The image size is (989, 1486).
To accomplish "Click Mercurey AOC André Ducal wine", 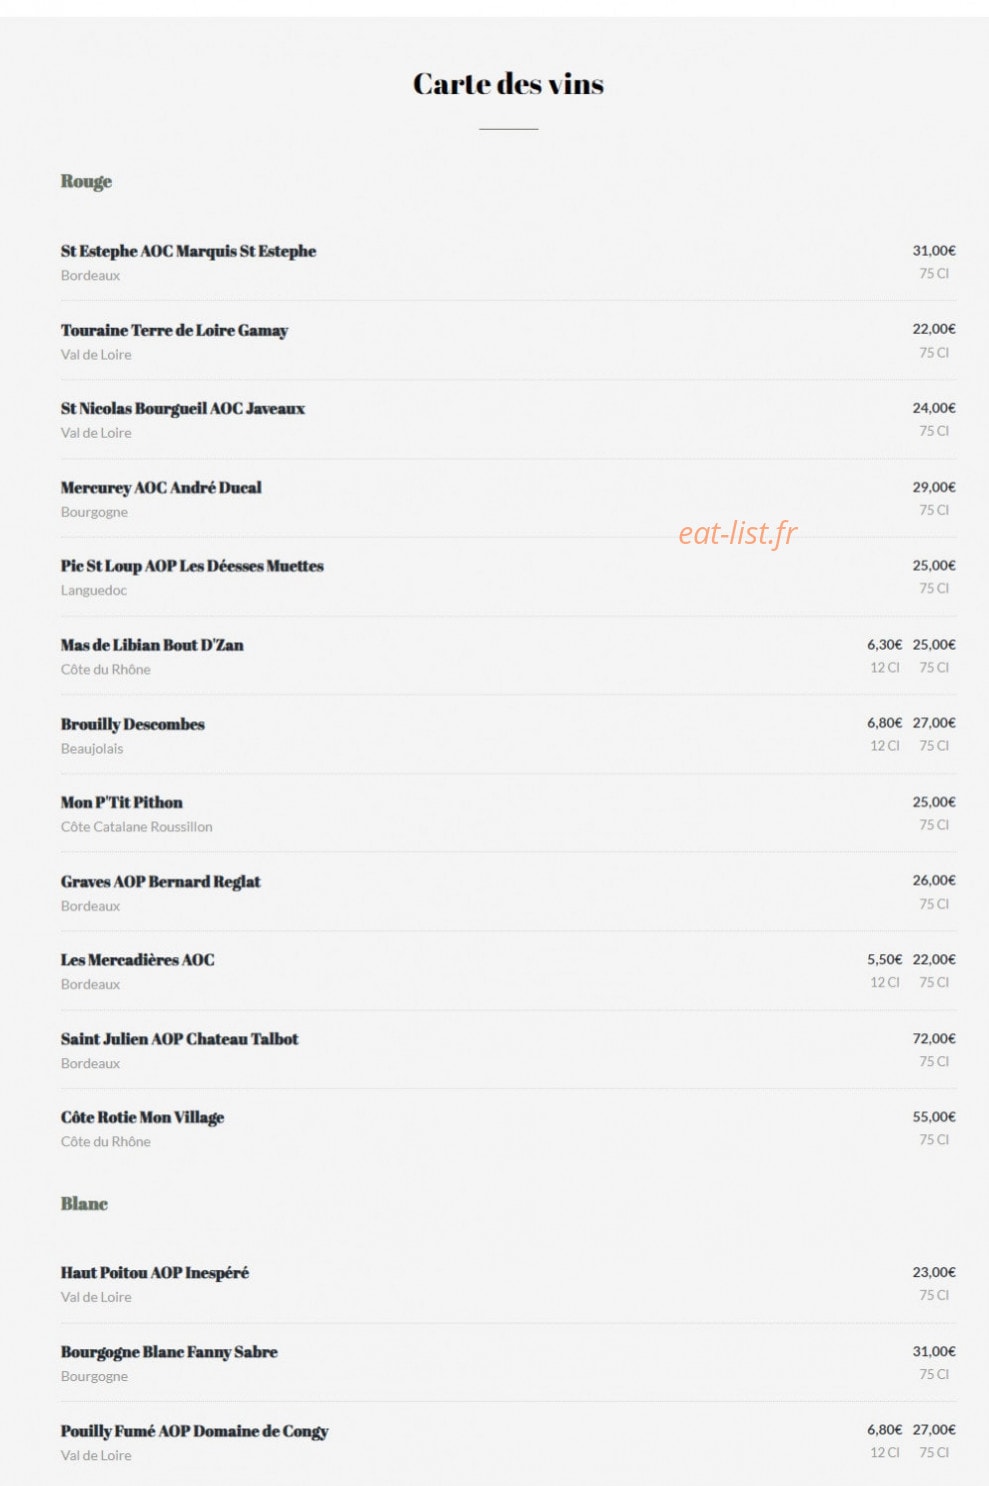I will [161, 487].
